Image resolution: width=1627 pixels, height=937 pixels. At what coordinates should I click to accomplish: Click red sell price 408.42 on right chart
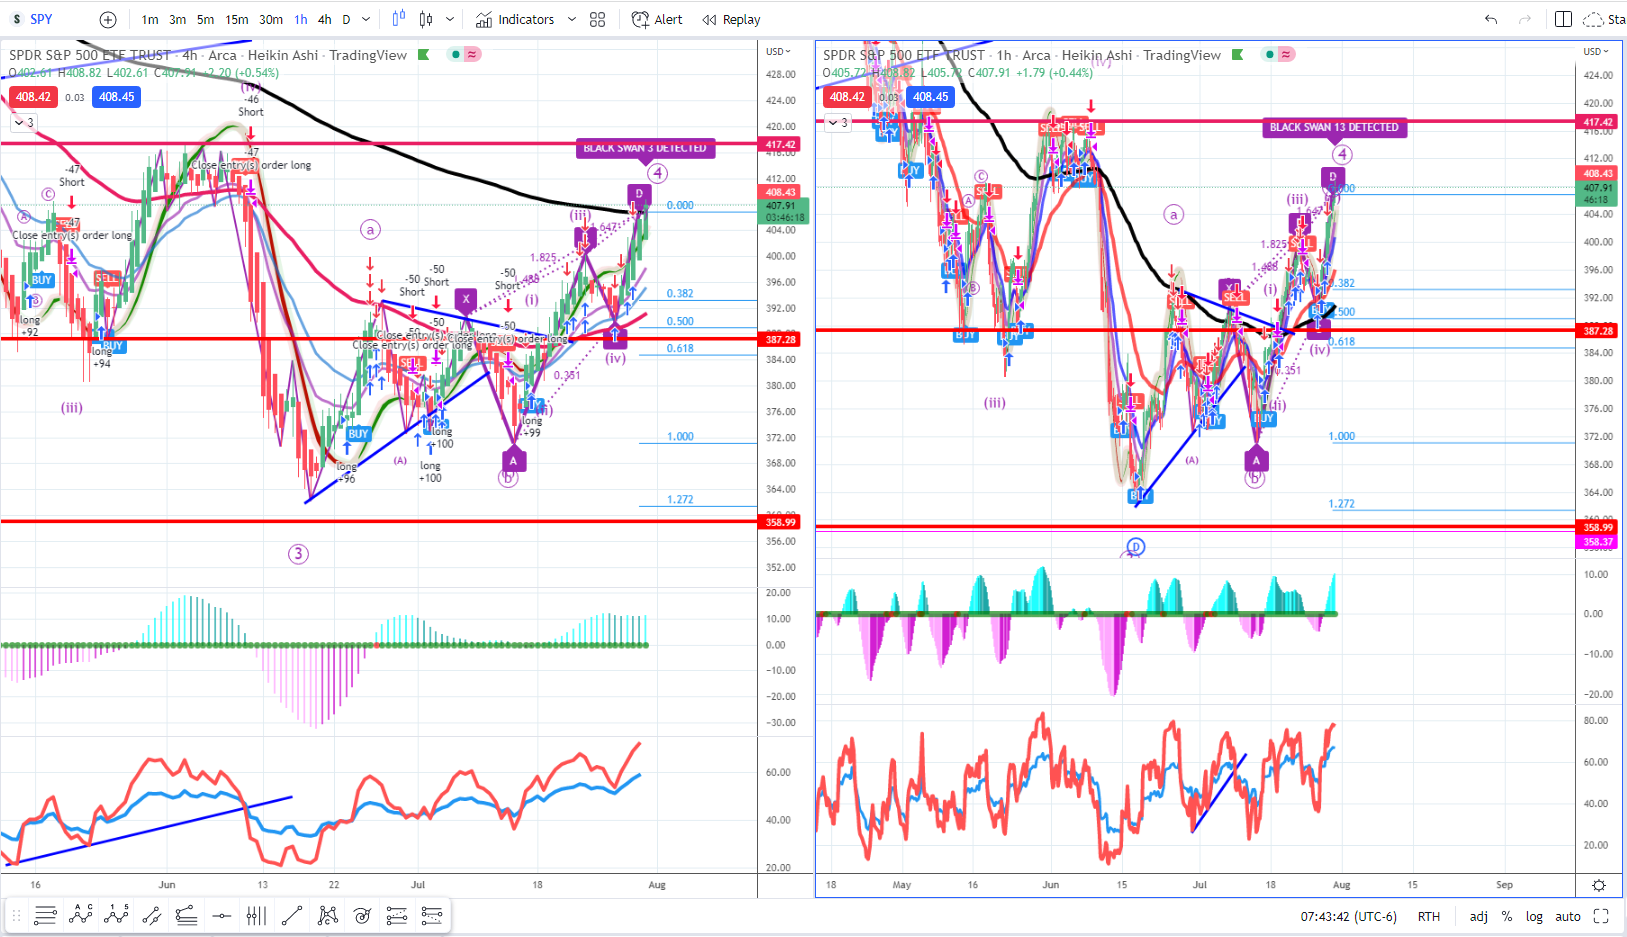(x=847, y=97)
